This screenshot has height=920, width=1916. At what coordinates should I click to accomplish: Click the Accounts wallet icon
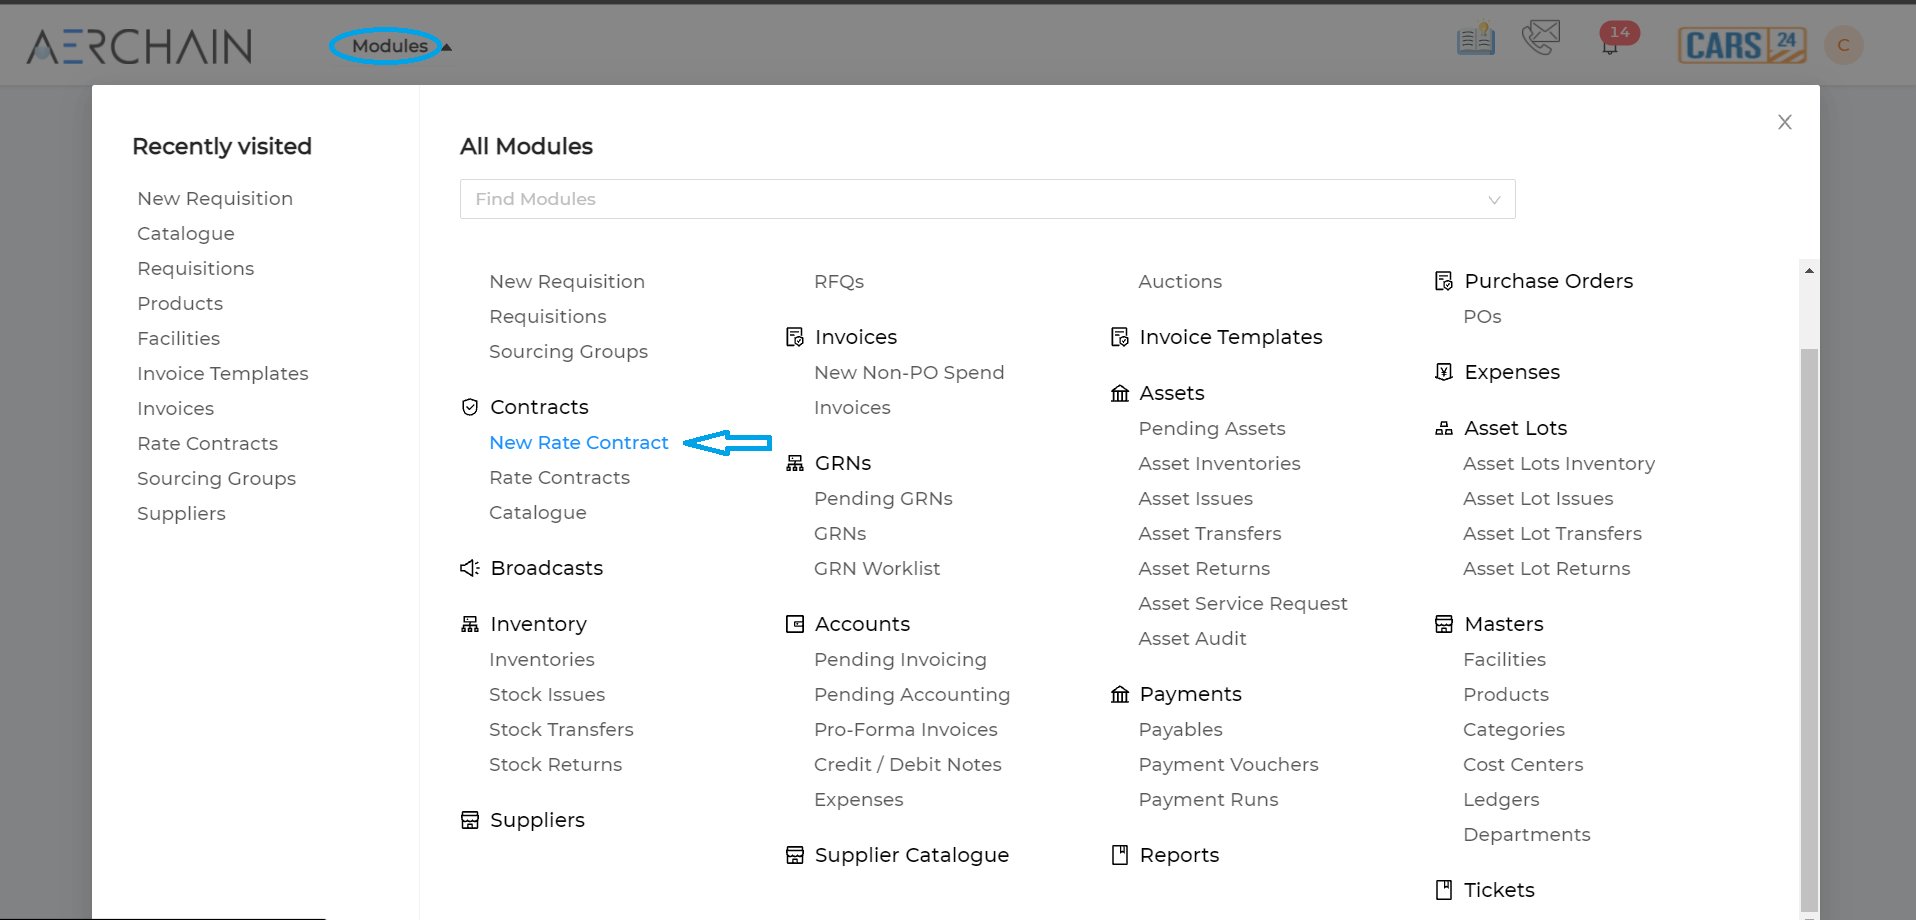pyautogui.click(x=795, y=624)
